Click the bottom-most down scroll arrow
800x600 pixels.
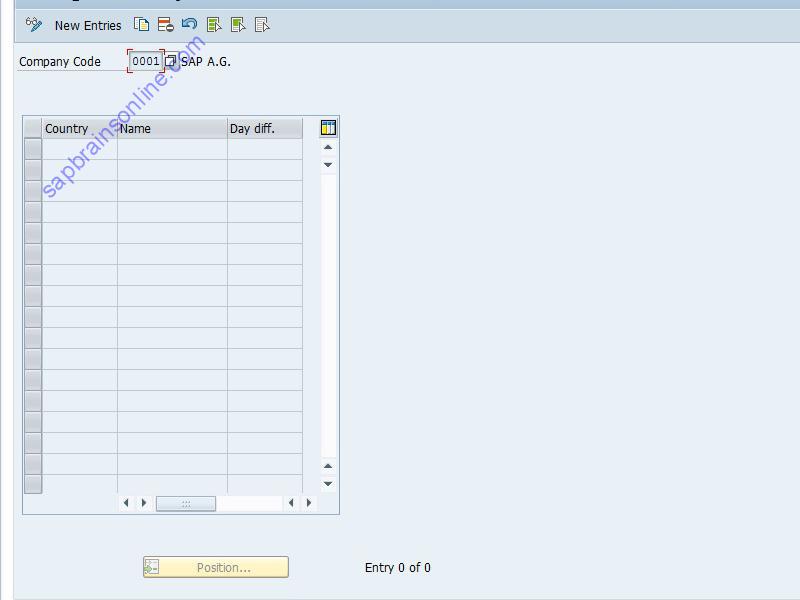(328, 484)
